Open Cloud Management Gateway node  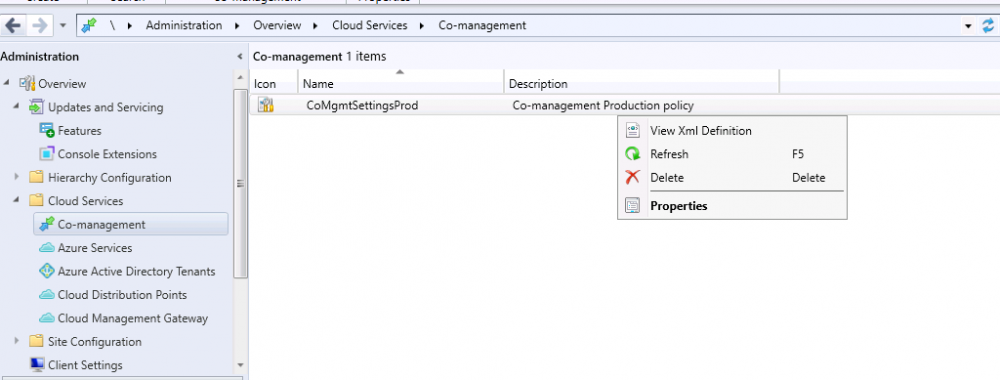coord(133,318)
